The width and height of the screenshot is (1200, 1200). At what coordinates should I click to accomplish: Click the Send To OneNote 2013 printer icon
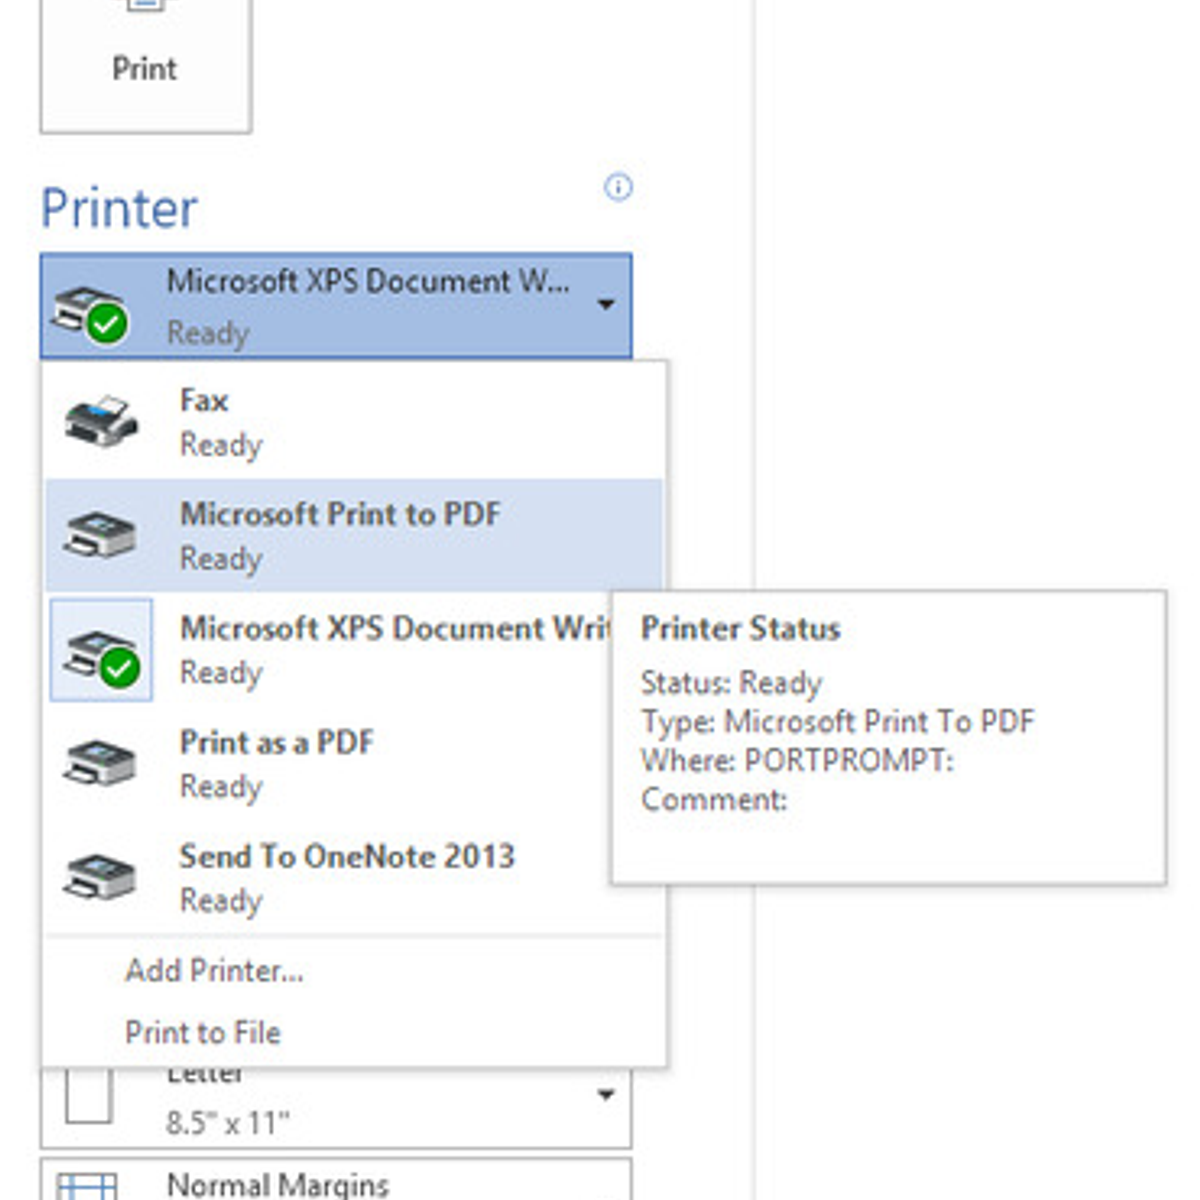click(97, 878)
